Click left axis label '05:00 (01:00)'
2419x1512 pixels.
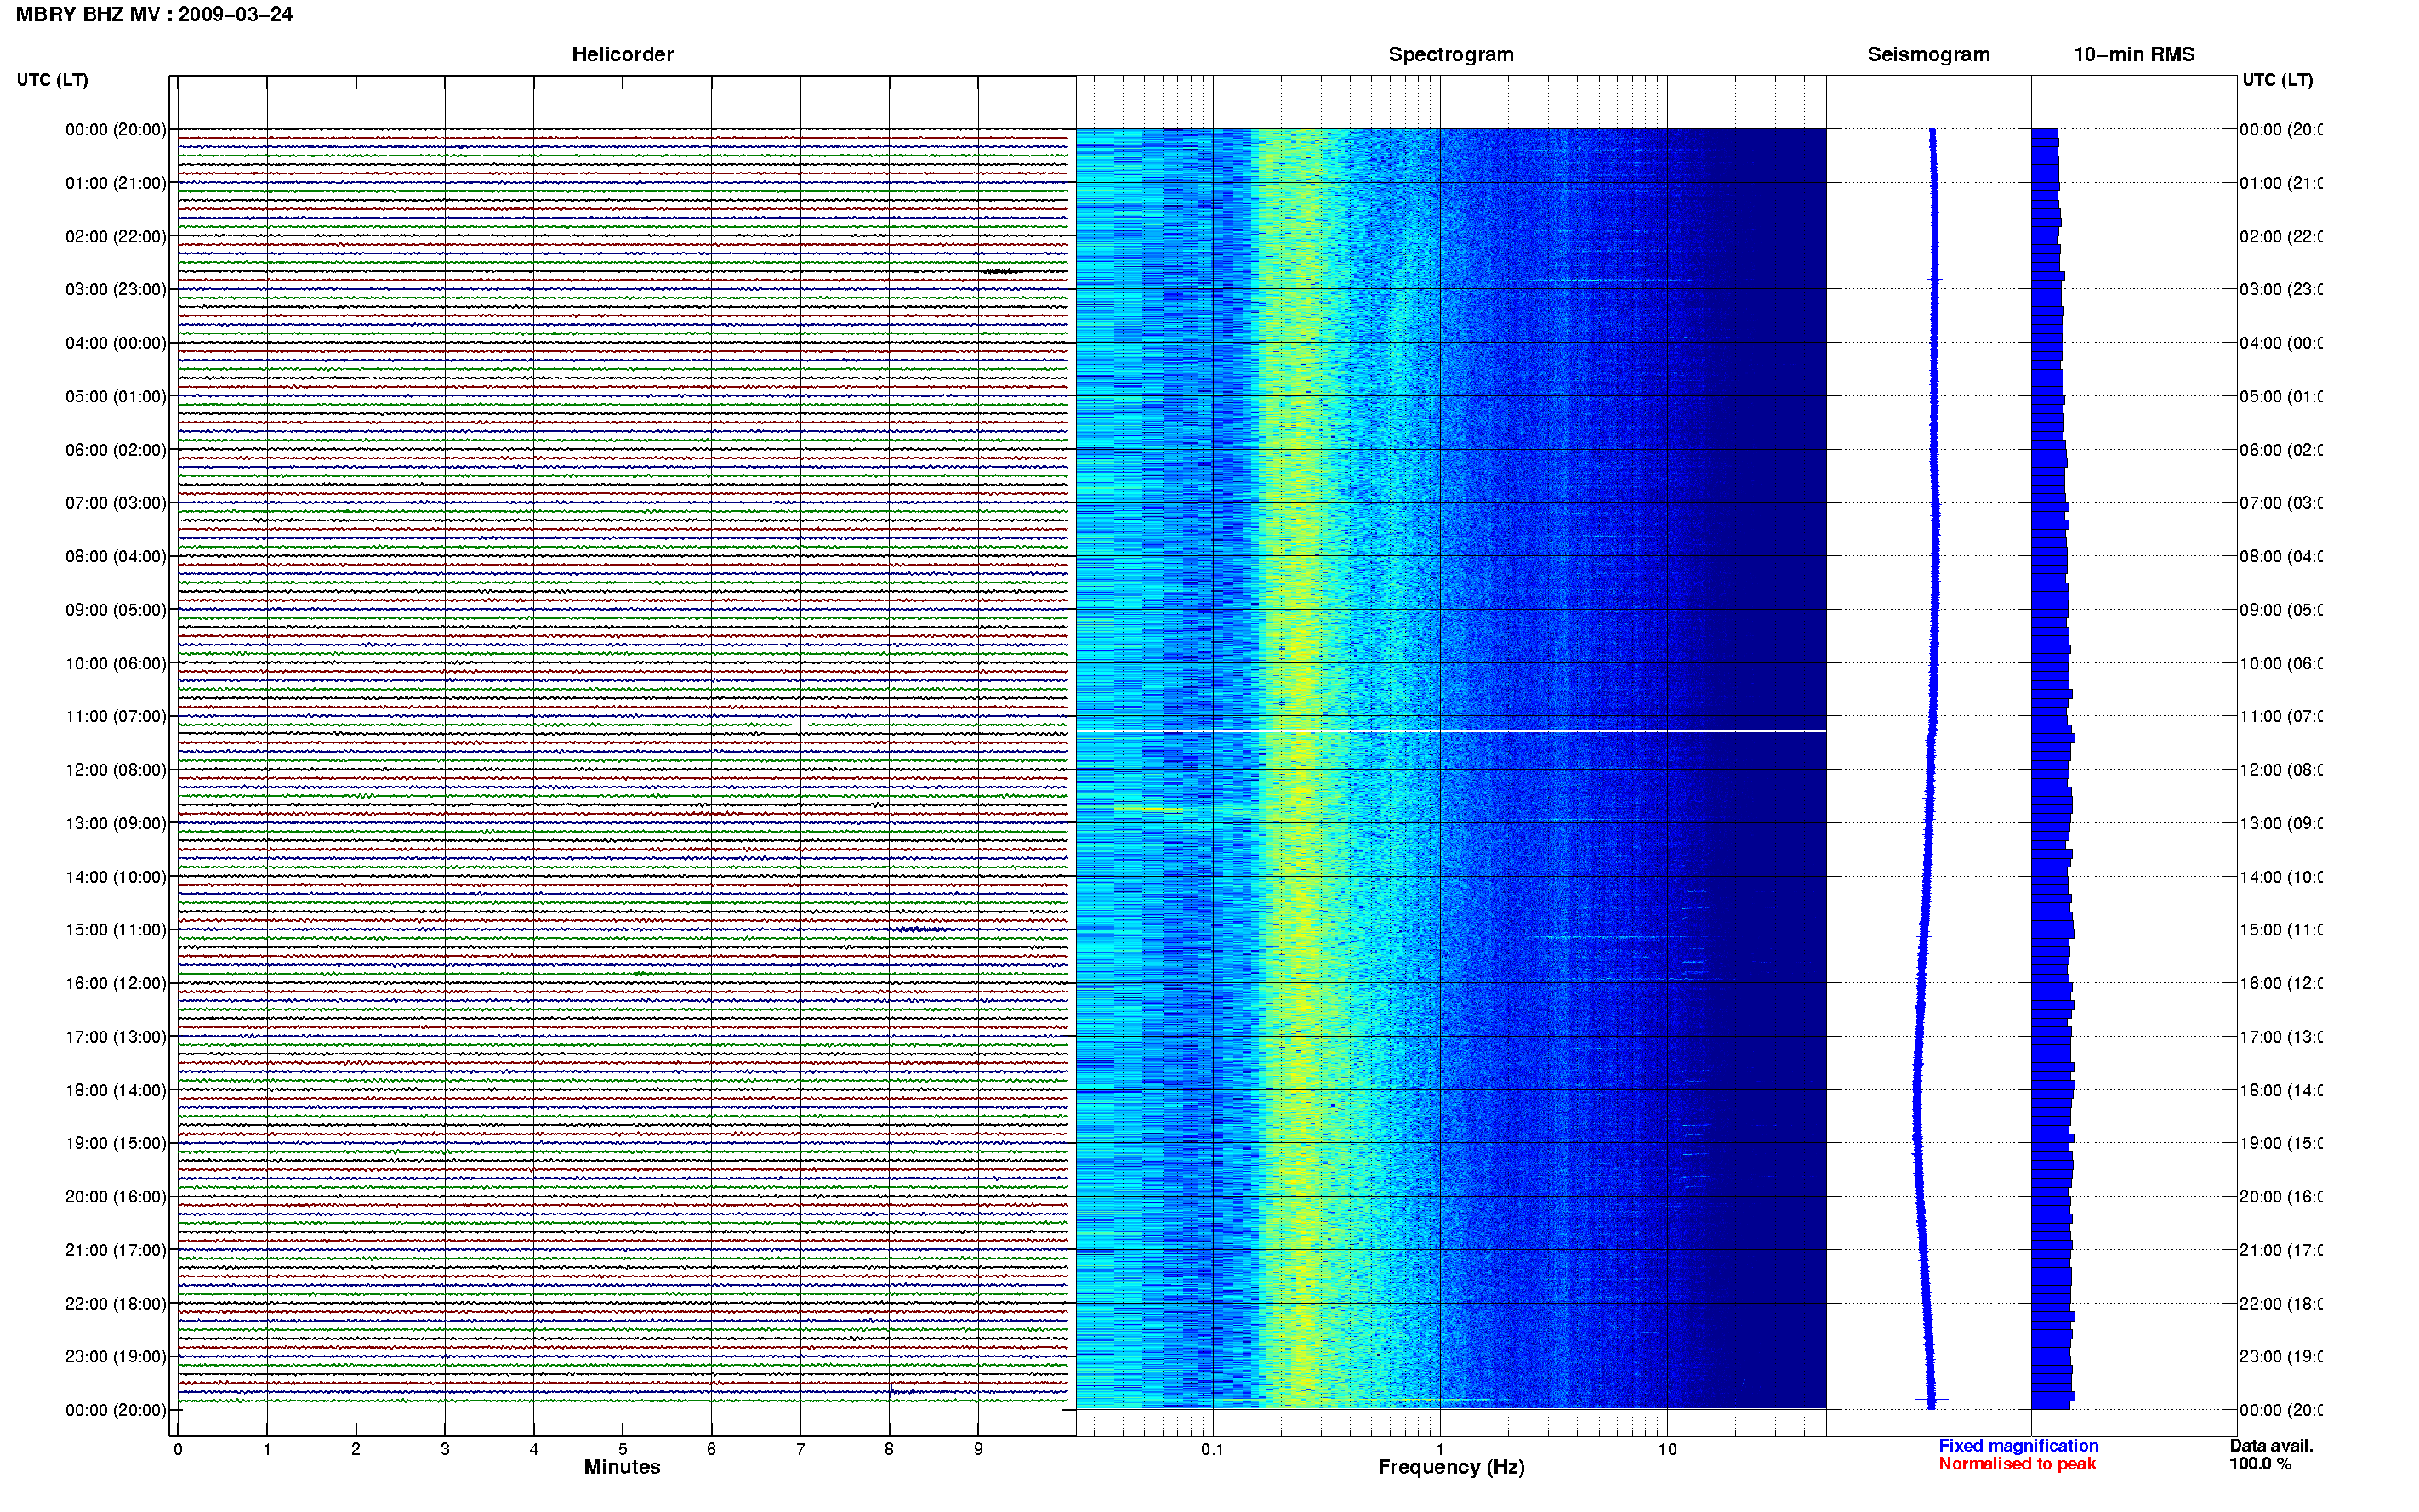point(116,396)
